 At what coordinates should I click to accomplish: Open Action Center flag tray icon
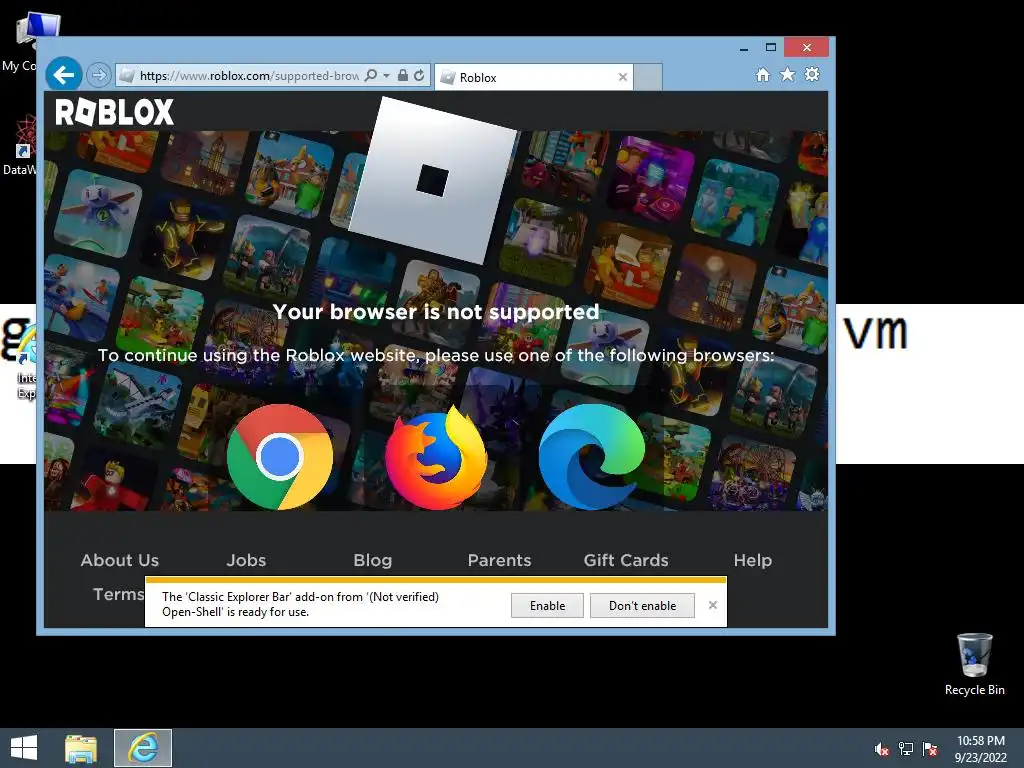point(930,749)
